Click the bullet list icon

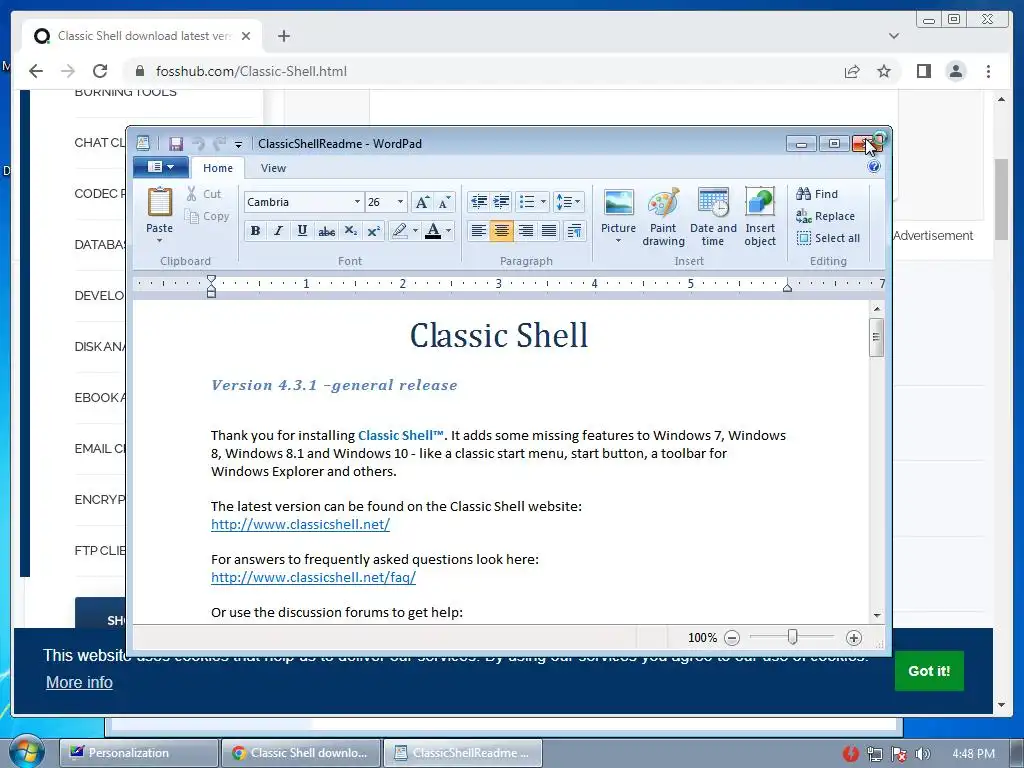pyautogui.click(x=526, y=202)
